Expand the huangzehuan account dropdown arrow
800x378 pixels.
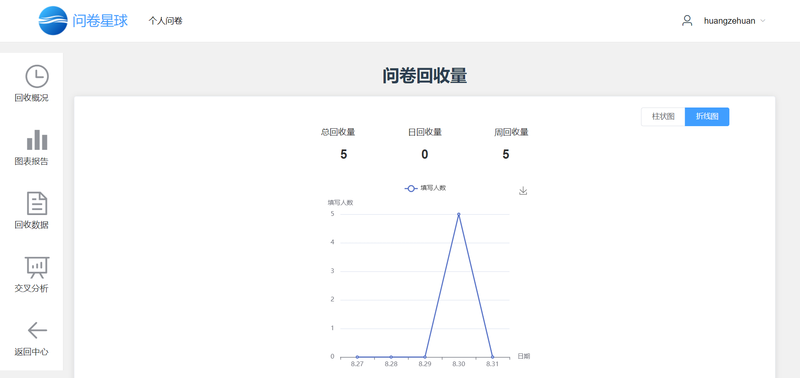(x=763, y=21)
